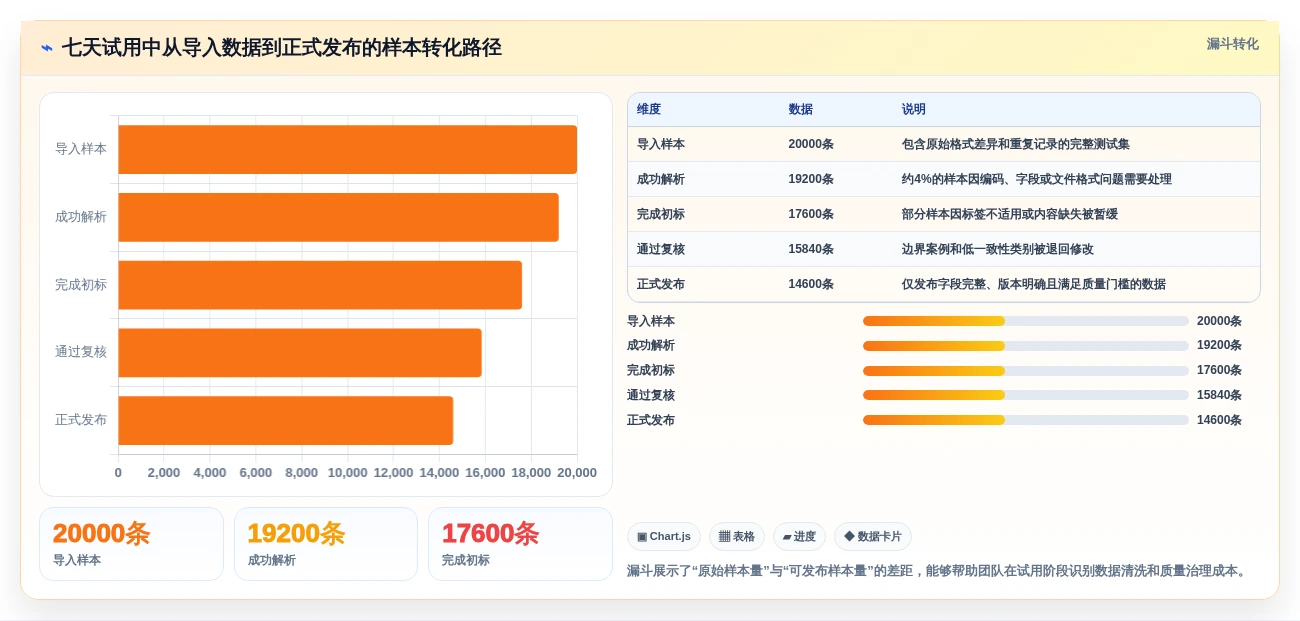Viewport: 1300px width, 621px height.
Task: Click the description starting 约4%的样本
Action: pos(1036,179)
